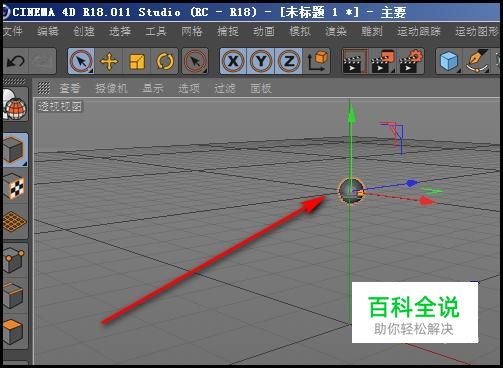Enable Model mode cube icon
This screenshot has width=503, height=368.
click(x=15, y=150)
